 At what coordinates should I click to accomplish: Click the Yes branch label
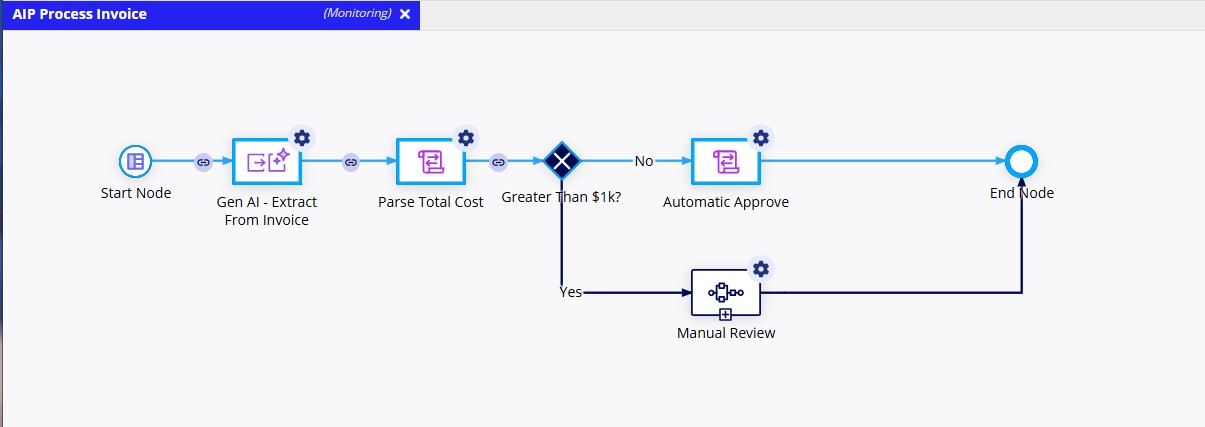click(x=571, y=292)
